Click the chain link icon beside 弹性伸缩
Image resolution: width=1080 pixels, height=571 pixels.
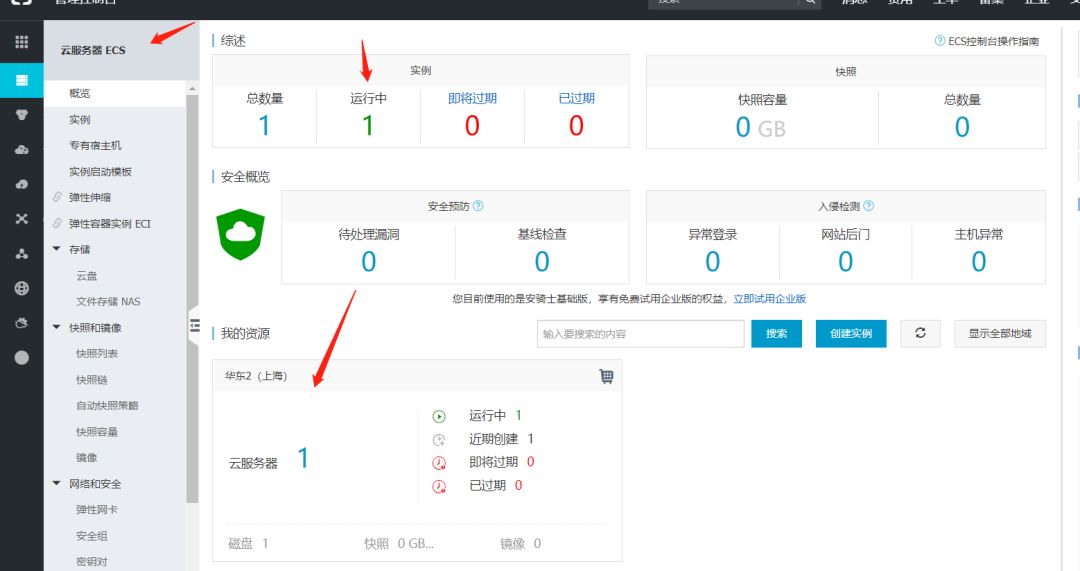(x=57, y=197)
